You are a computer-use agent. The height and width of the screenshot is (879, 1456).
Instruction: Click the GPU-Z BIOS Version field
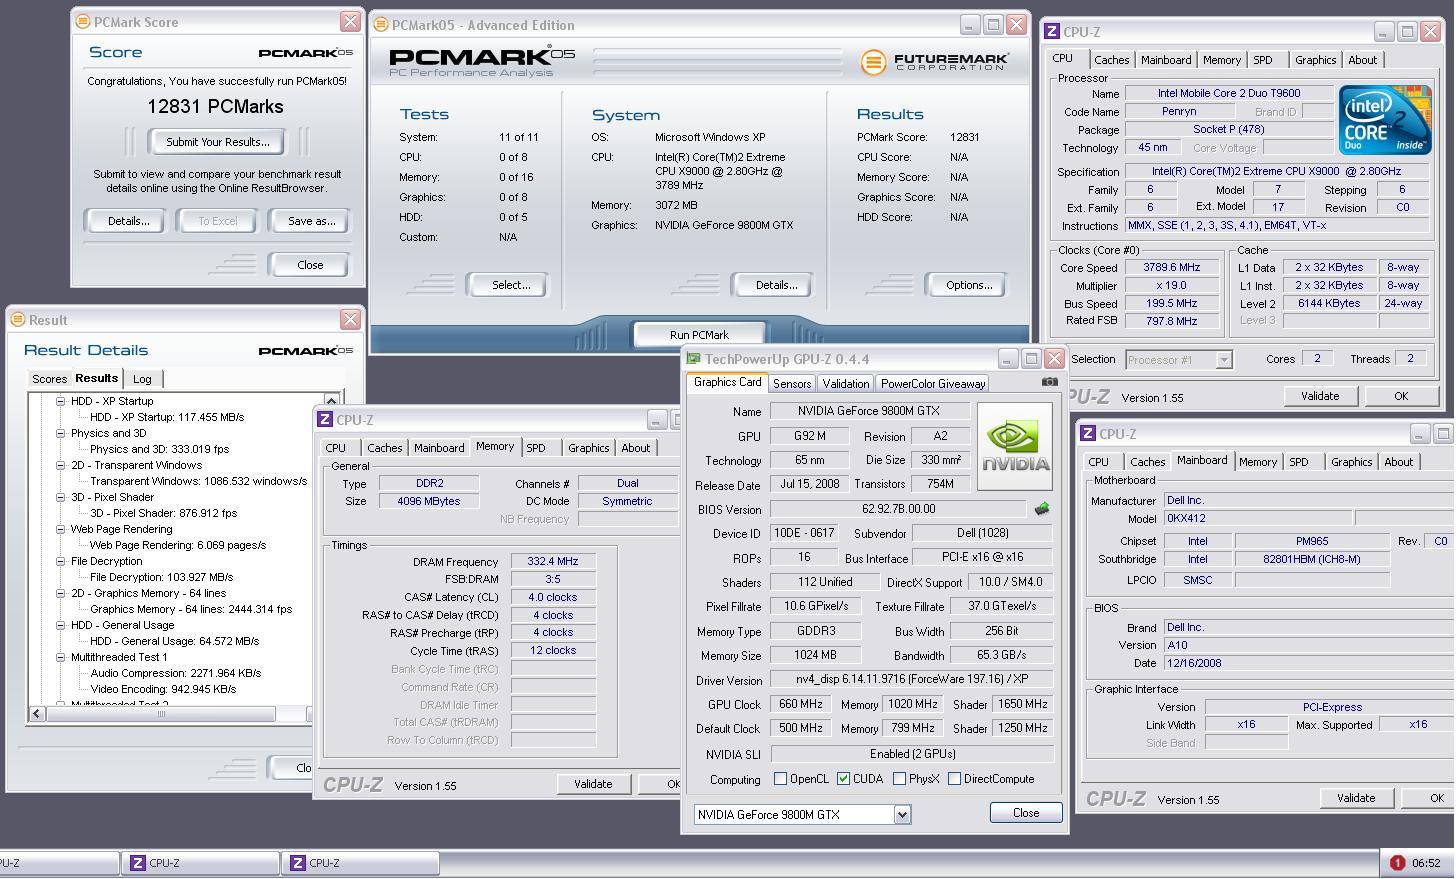[897, 509]
